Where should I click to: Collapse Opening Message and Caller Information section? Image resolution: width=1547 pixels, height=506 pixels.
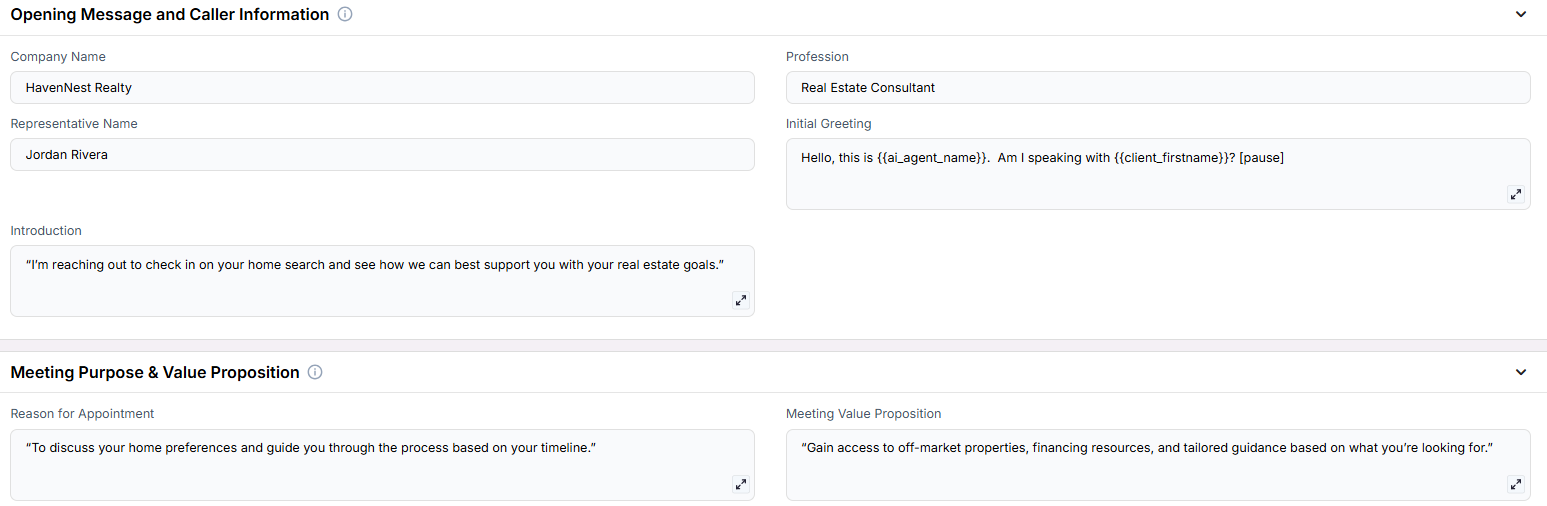pyautogui.click(x=1521, y=15)
